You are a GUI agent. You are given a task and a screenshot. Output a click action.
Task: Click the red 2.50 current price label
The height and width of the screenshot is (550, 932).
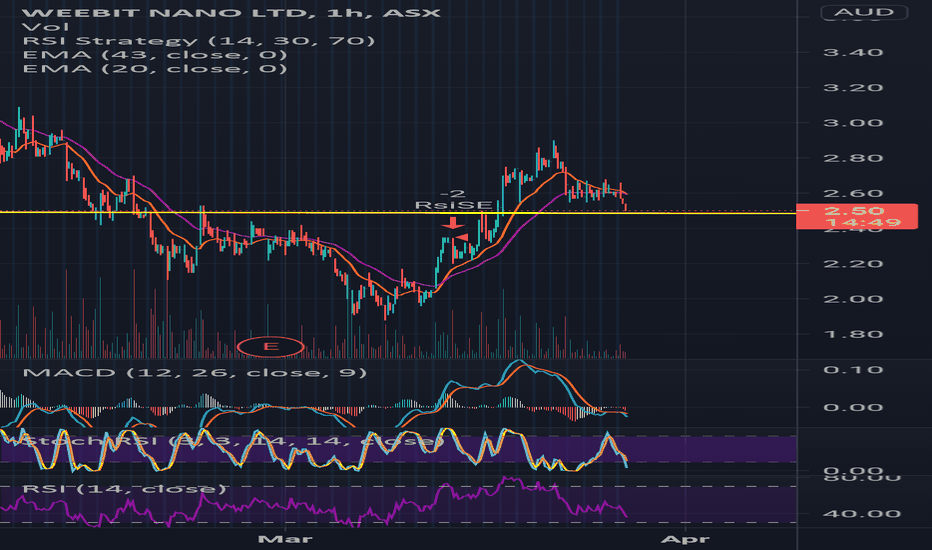[x=857, y=216]
